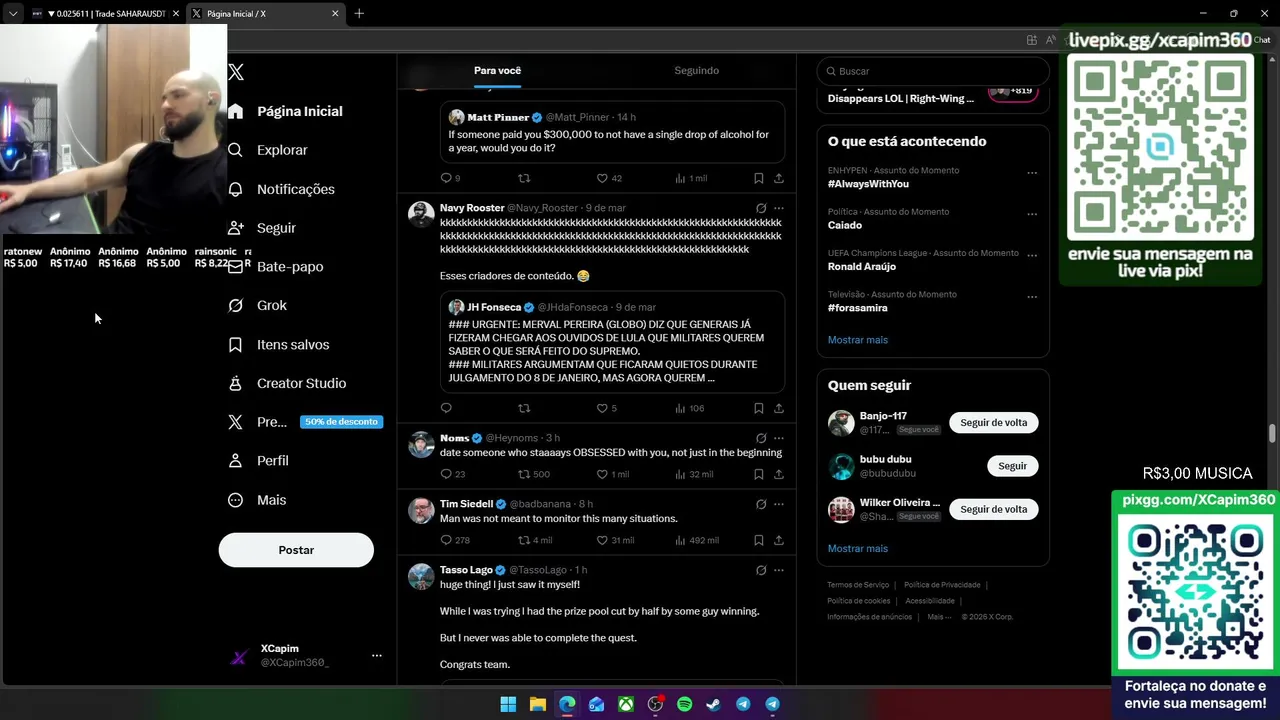Open XCapim account switcher menu
1280x720 pixels.
[x=376, y=656]
